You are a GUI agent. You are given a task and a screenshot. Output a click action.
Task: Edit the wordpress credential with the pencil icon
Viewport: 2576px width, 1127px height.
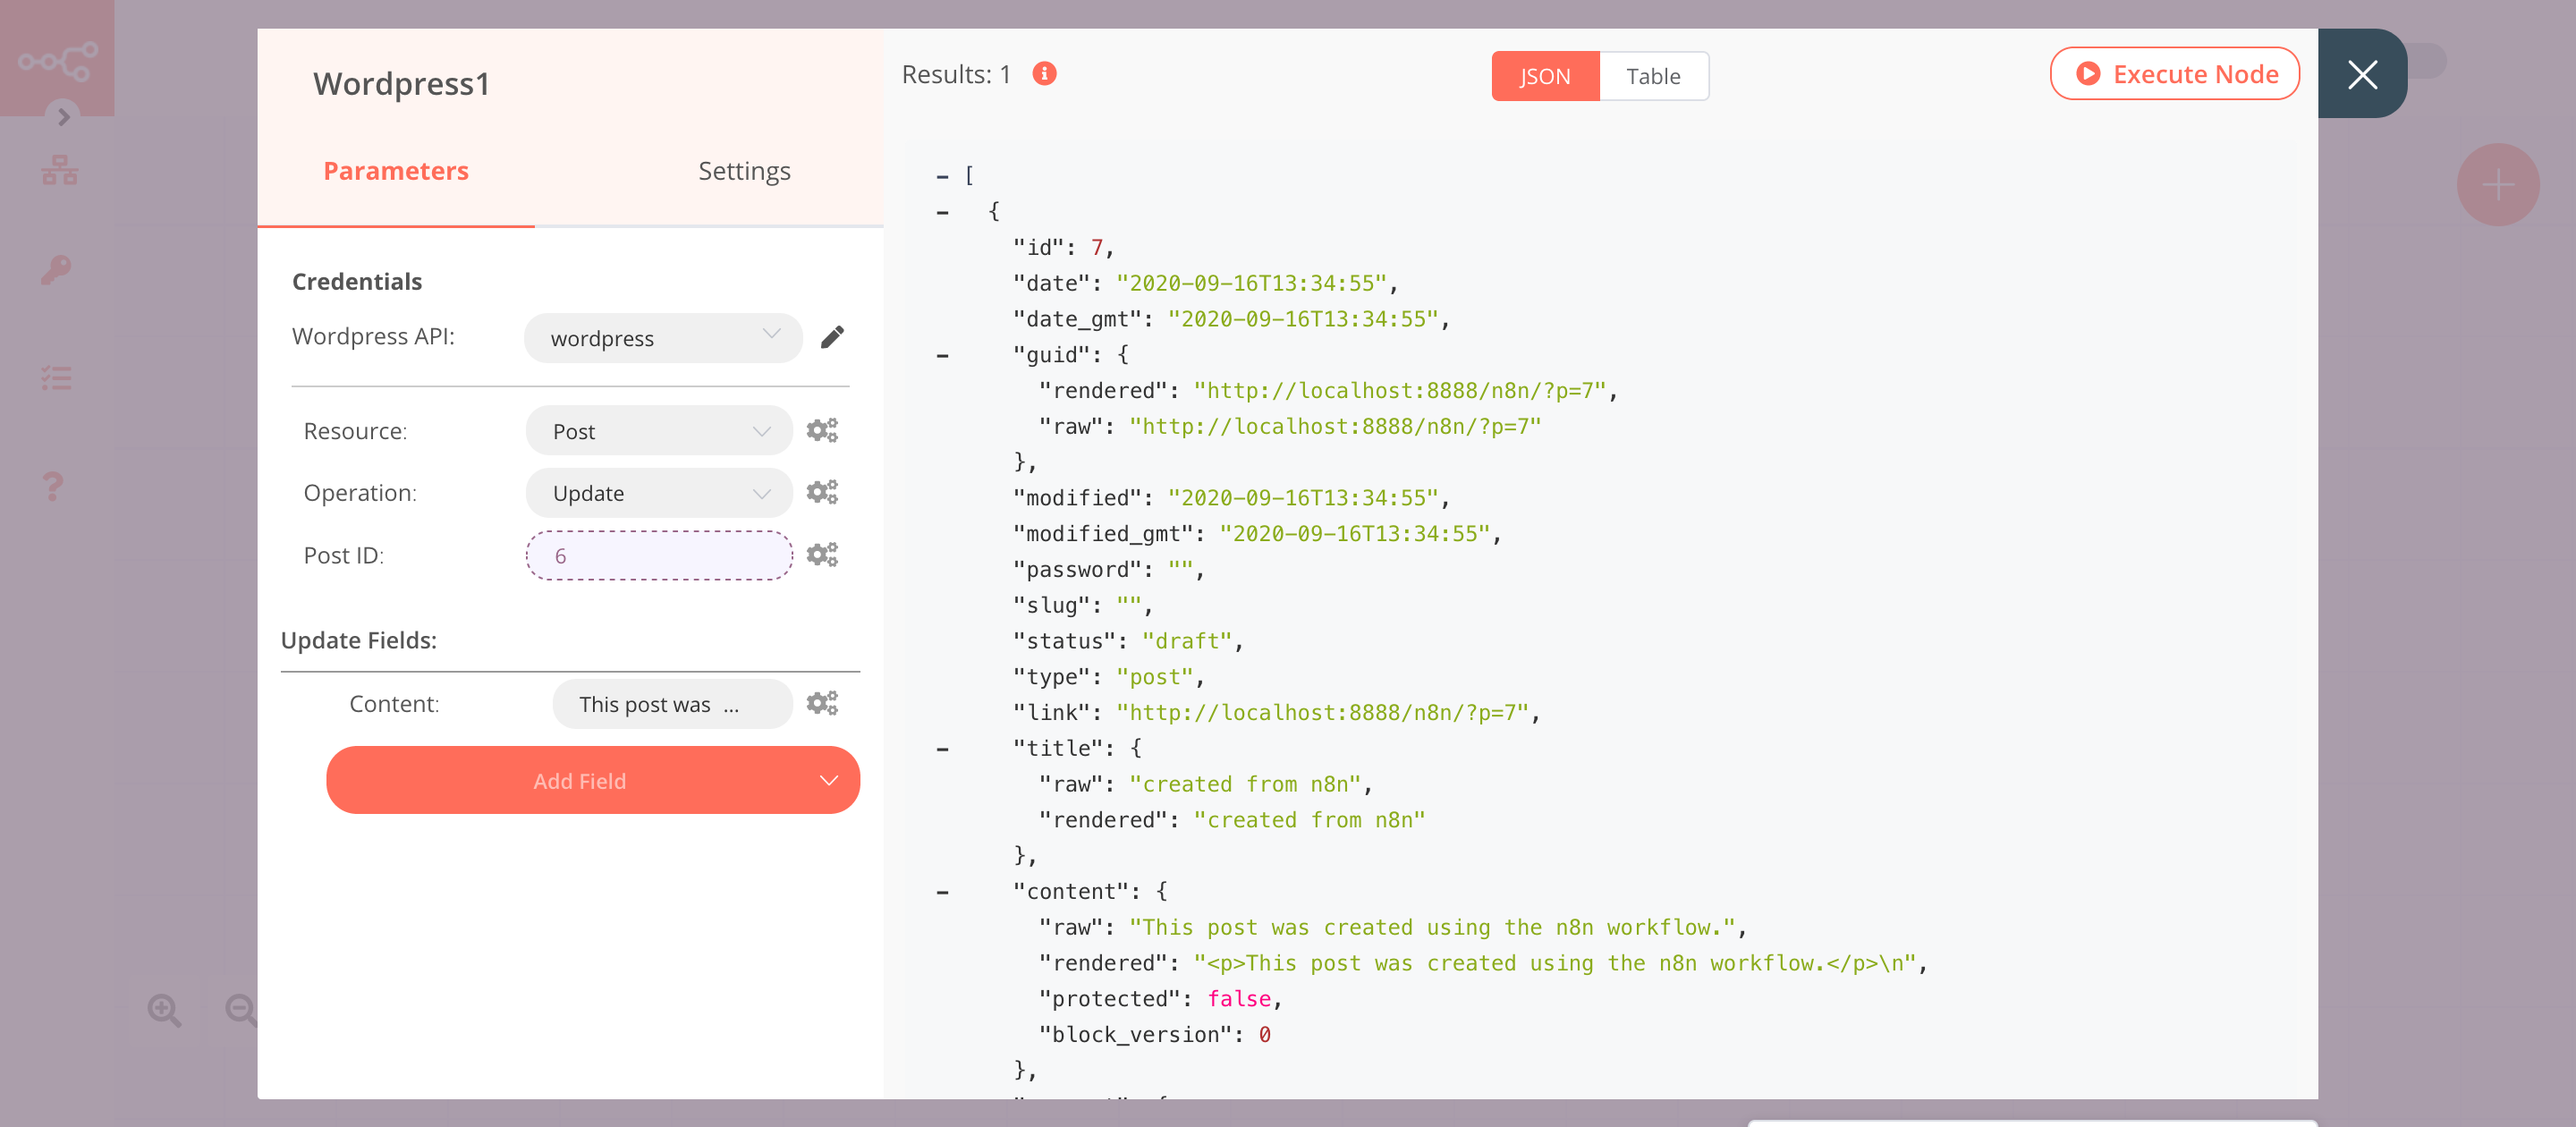[833, 337]
